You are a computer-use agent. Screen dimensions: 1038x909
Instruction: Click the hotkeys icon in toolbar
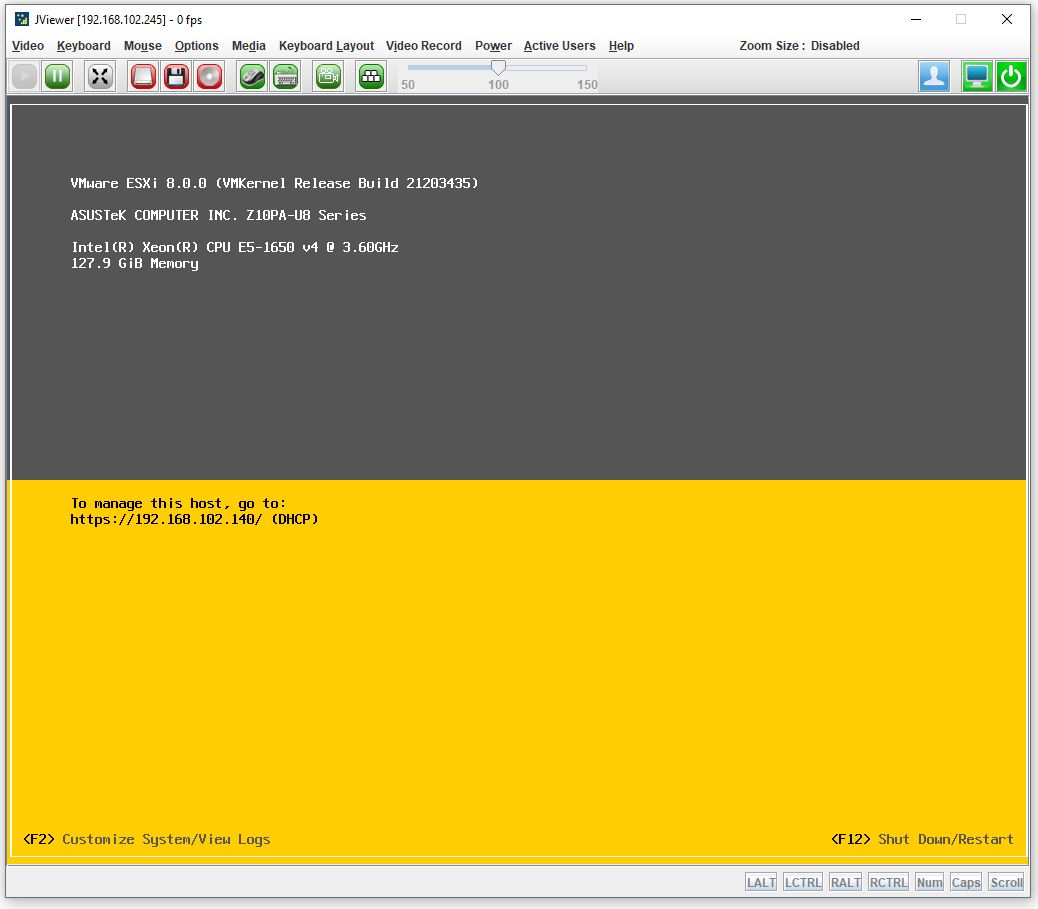point(371,77)
